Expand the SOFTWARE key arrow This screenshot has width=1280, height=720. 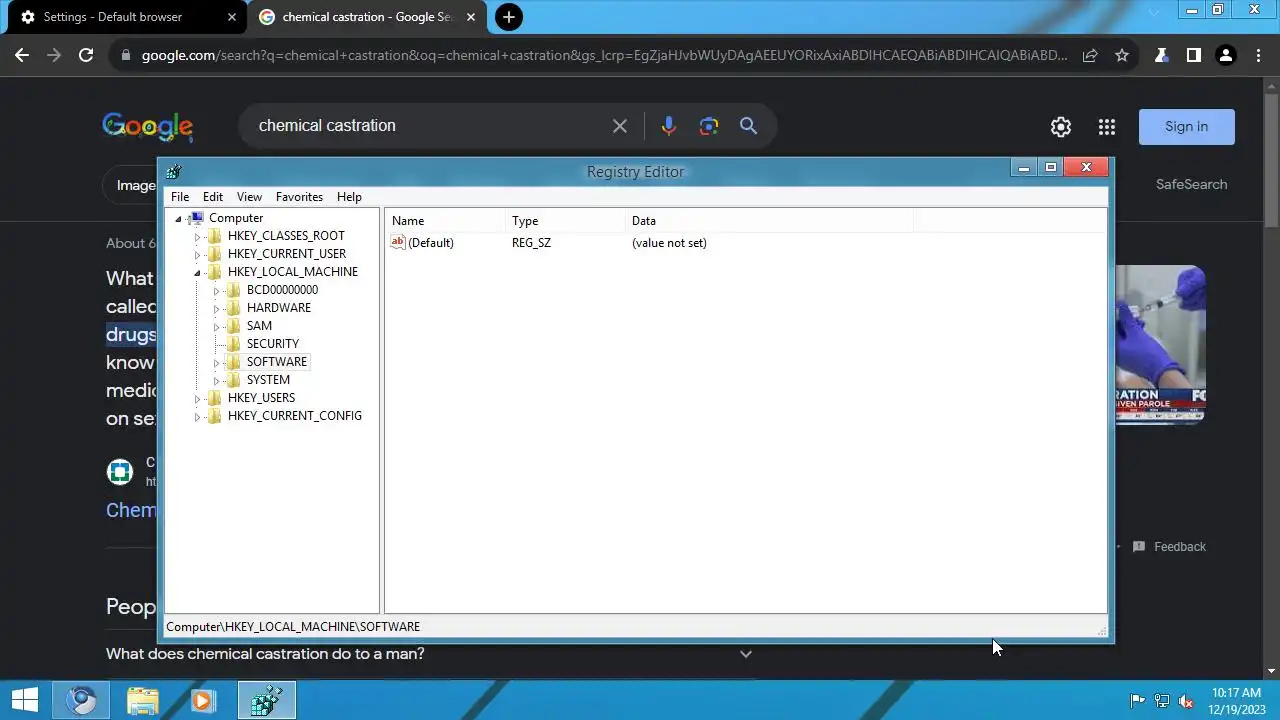point(216,363)
